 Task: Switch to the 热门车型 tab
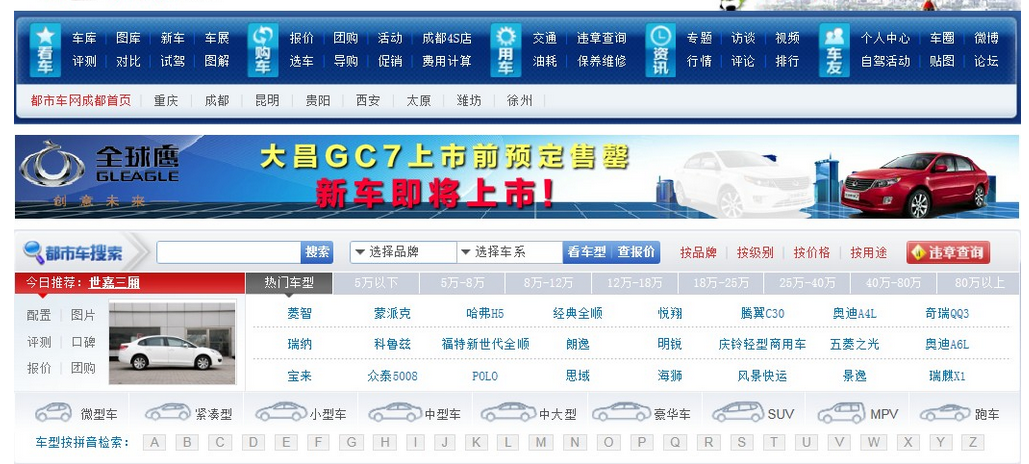click(289, 283)
